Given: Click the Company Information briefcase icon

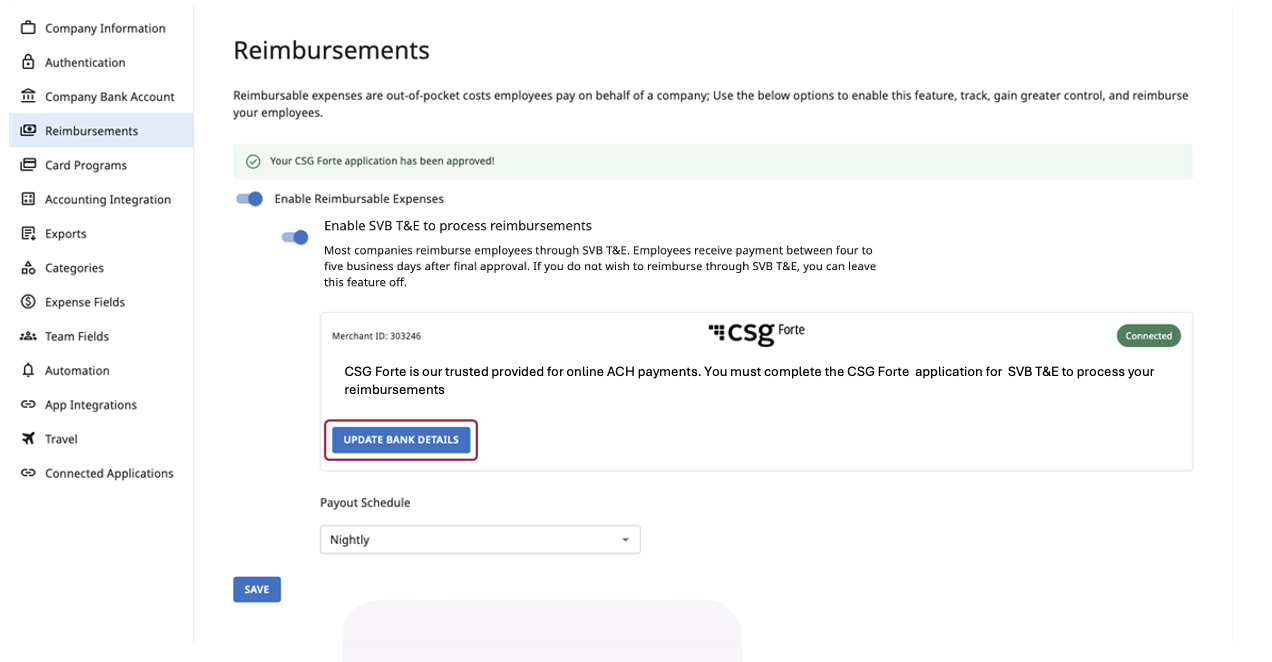Looking at the screenshot, I should pyautogui.click(x=28, y=28).
